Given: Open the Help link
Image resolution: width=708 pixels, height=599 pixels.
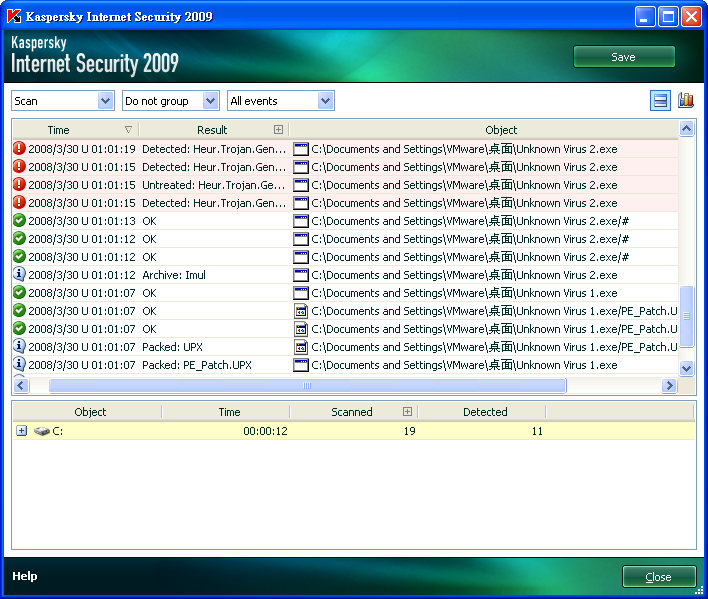Looking at the screenshot, I should 25,576.
